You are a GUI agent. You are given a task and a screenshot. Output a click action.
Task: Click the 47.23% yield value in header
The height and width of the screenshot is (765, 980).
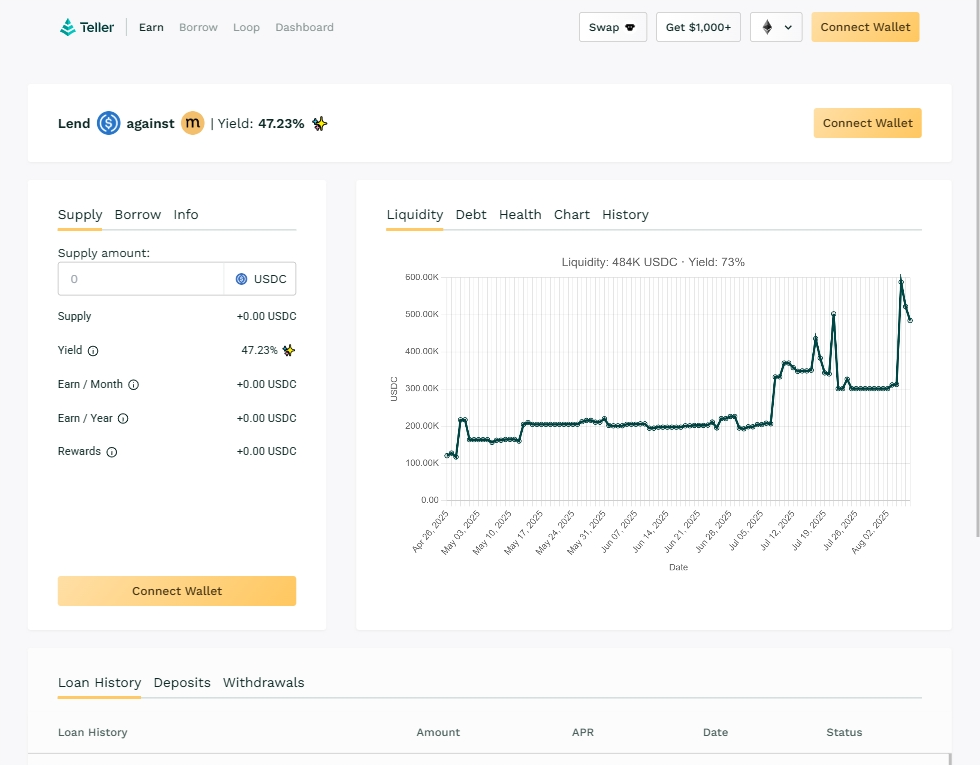(x=281, y=124)
